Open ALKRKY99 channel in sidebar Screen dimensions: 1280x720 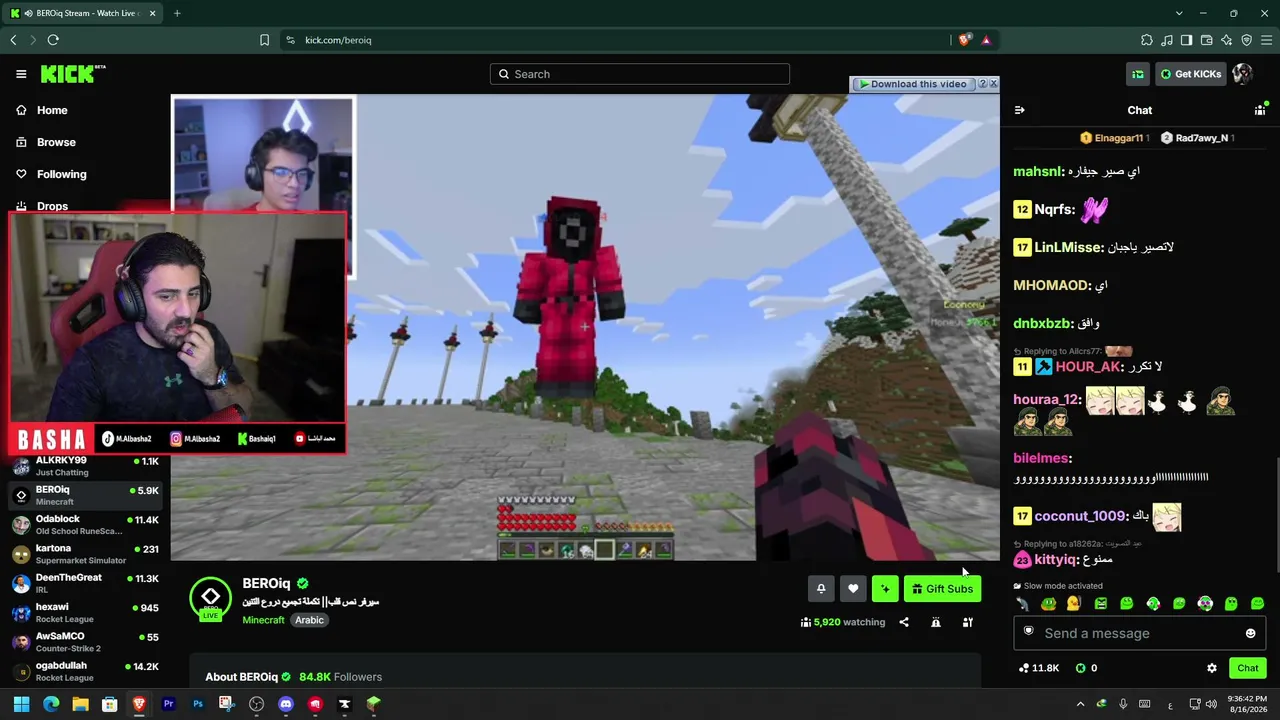[x=85, y=466]
